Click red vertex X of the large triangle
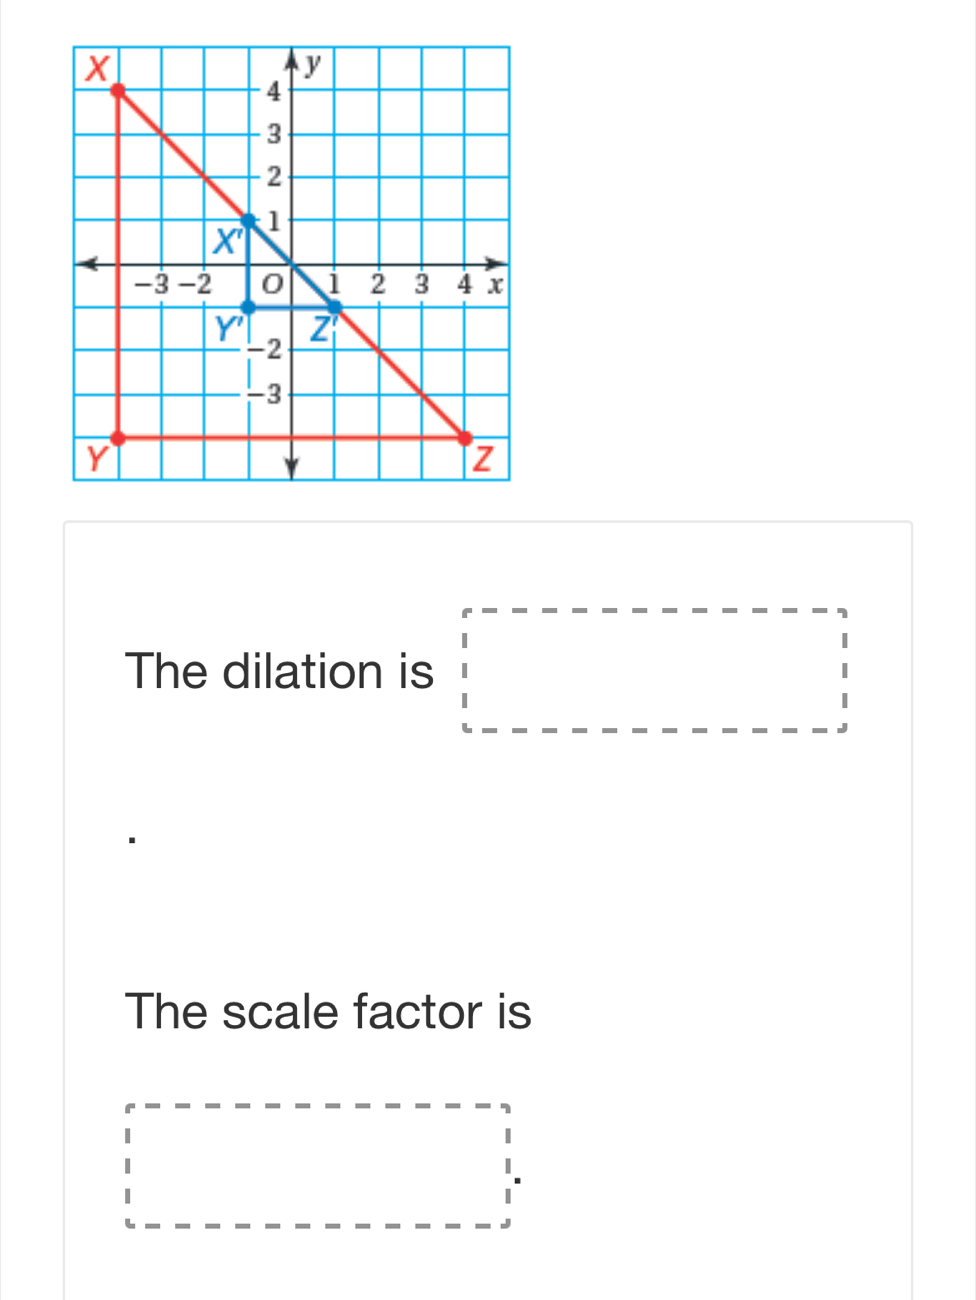The width and height of the screenshot is (976, 1300). (118, 91)
